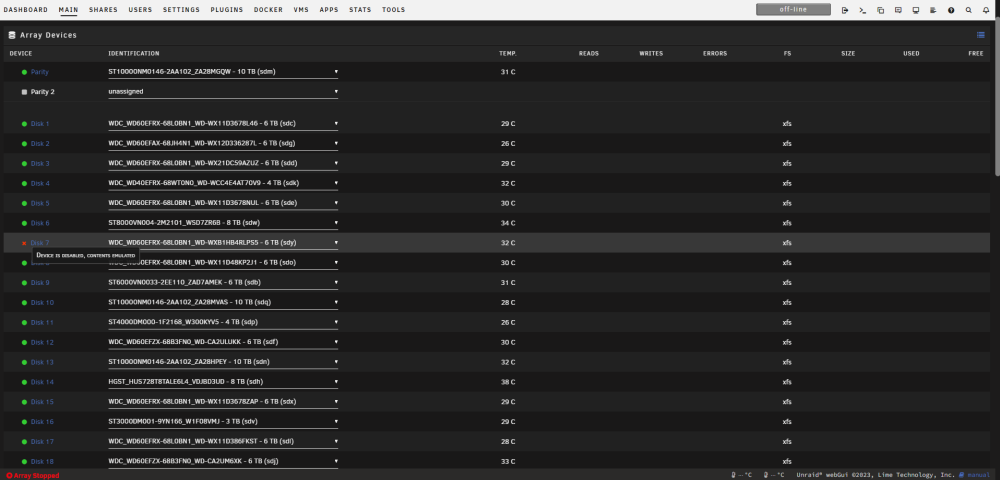Image resolution: width=1000 pixels, height=480 pixels.
Task: Open the Shares tab
Action: pos(103,10)
